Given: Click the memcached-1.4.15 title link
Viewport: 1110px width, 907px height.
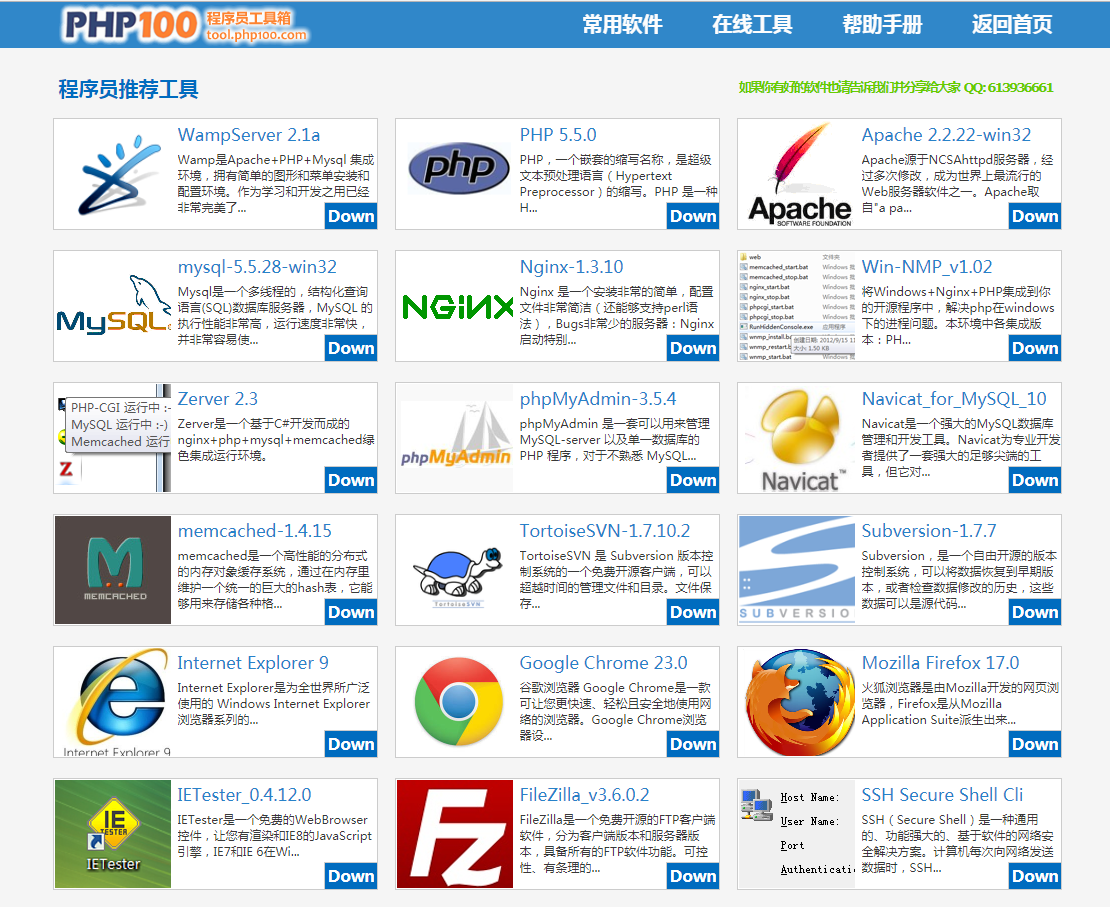Looking at the screenshot, I should 255,531.
